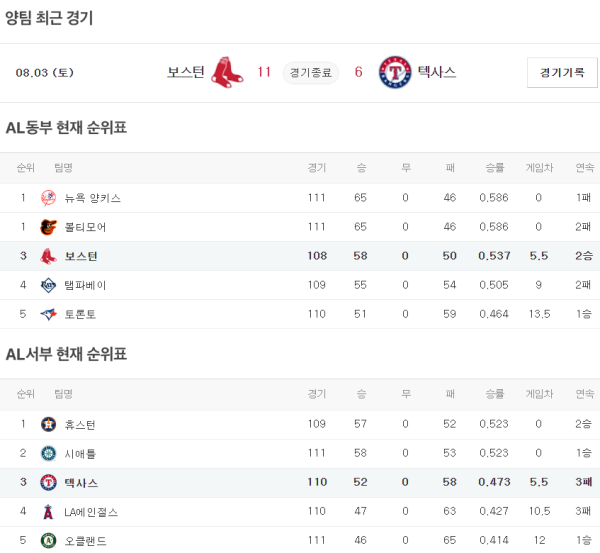Viewport: 600px width, 553px height.
Task: Click the Houston Astros team logo
Action: pos(48,425)
